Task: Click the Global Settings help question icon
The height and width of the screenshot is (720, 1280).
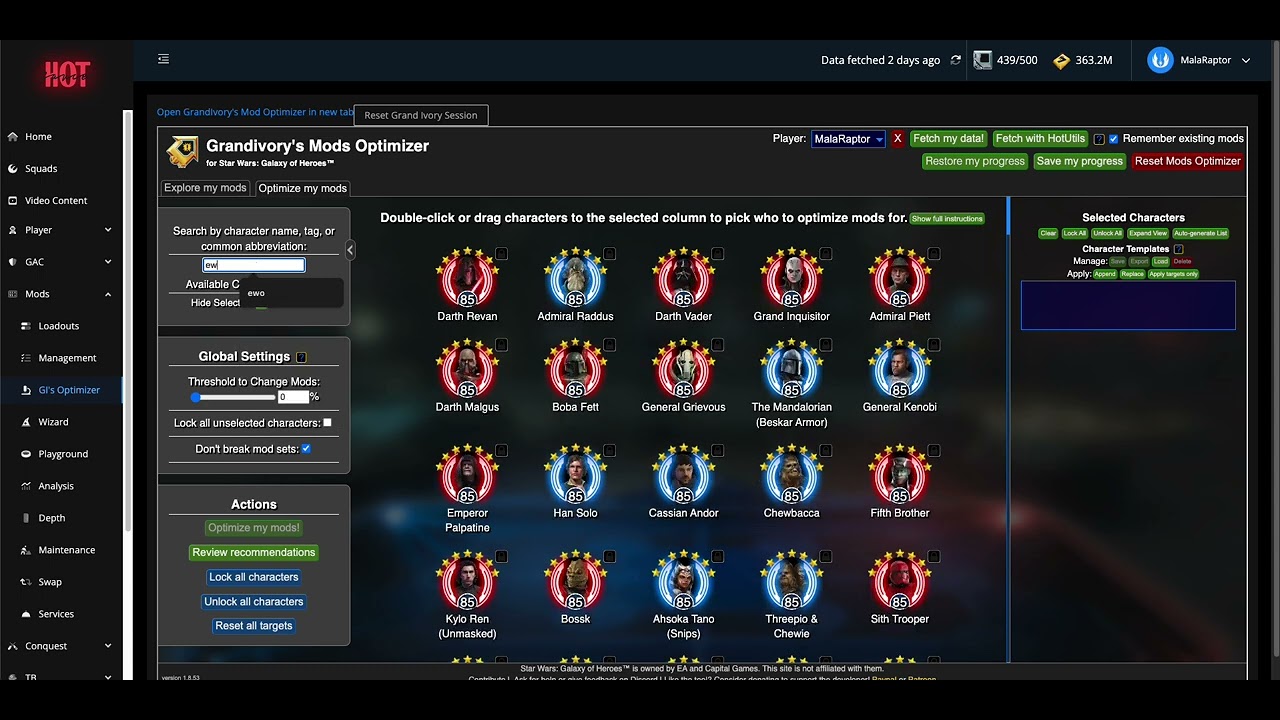Action: tap(301, 357)
